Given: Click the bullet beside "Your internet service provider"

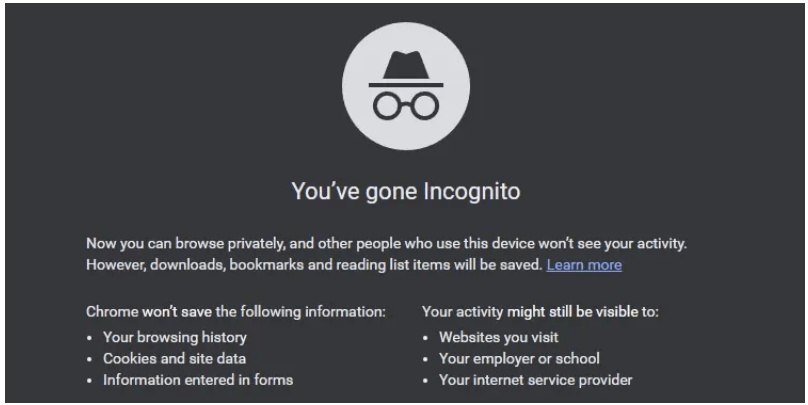Looking at the screenshot, I should tap(426, 381).
